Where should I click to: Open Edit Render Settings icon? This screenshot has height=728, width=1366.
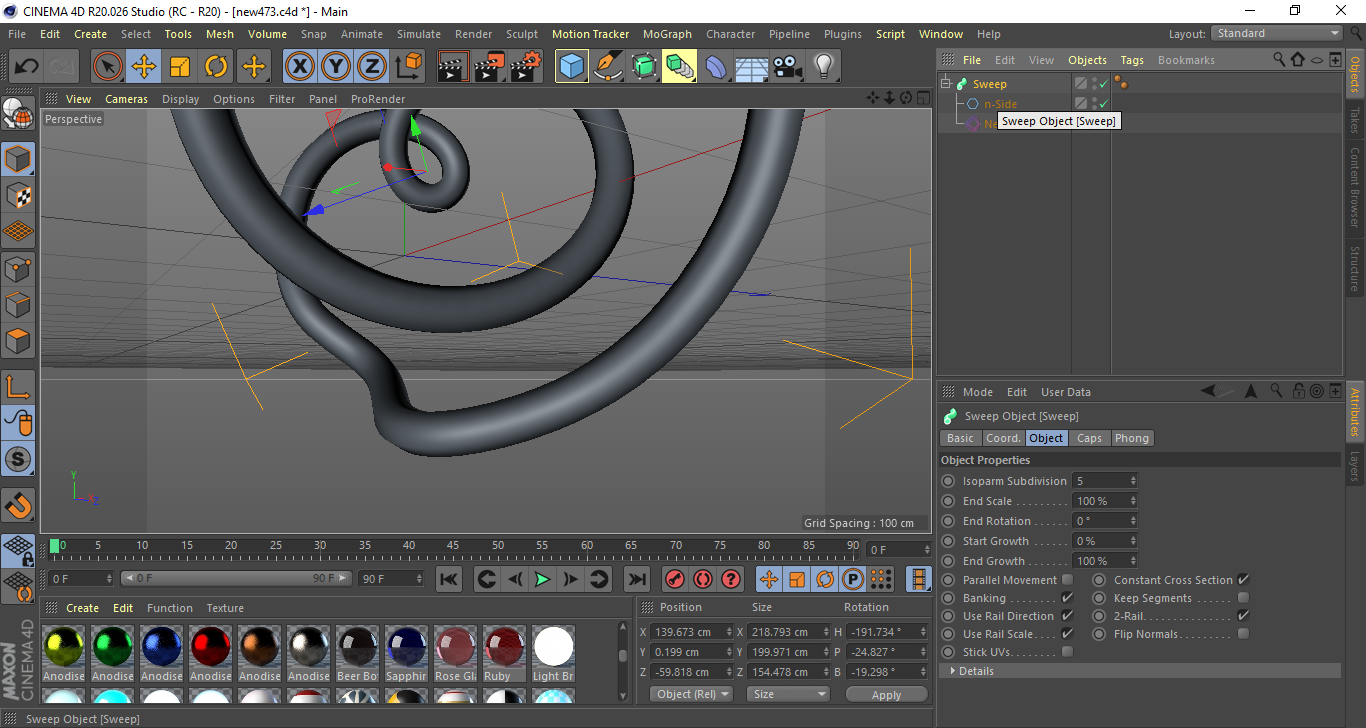(526, 67)
